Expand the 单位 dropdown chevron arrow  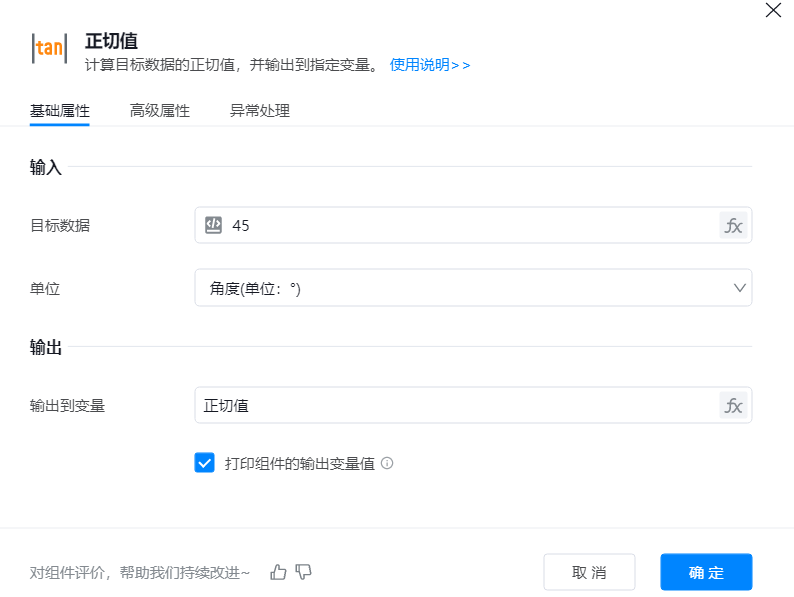pos(740,288)
